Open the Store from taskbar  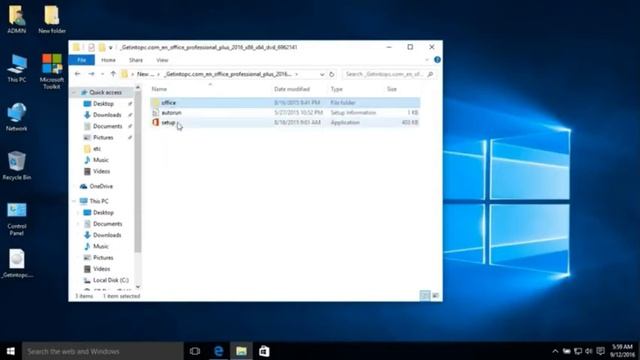[x=264, y=351]
